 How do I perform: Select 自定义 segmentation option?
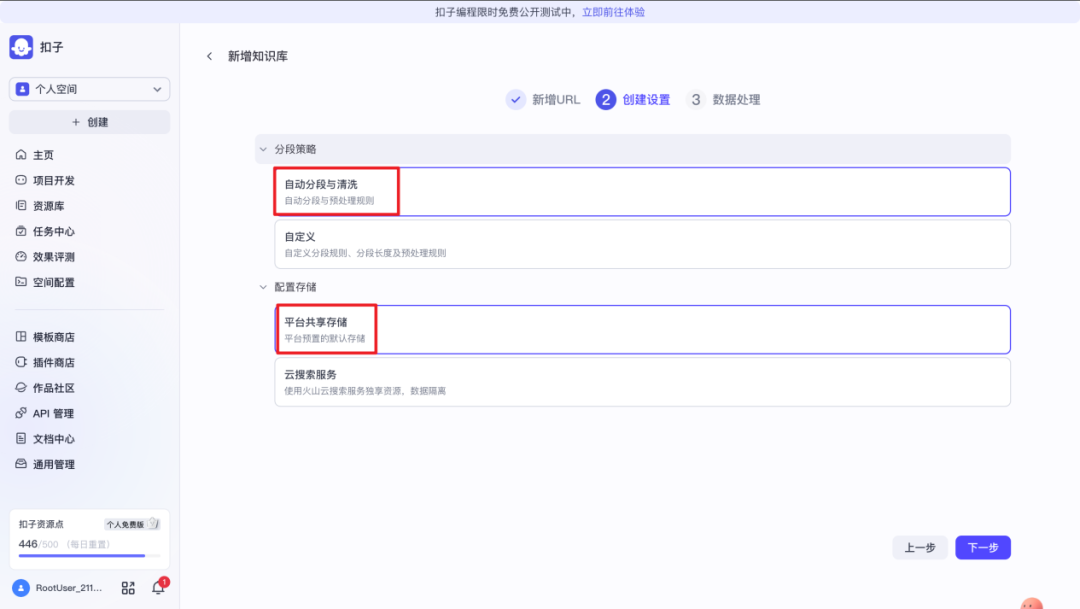click(642, 244)
